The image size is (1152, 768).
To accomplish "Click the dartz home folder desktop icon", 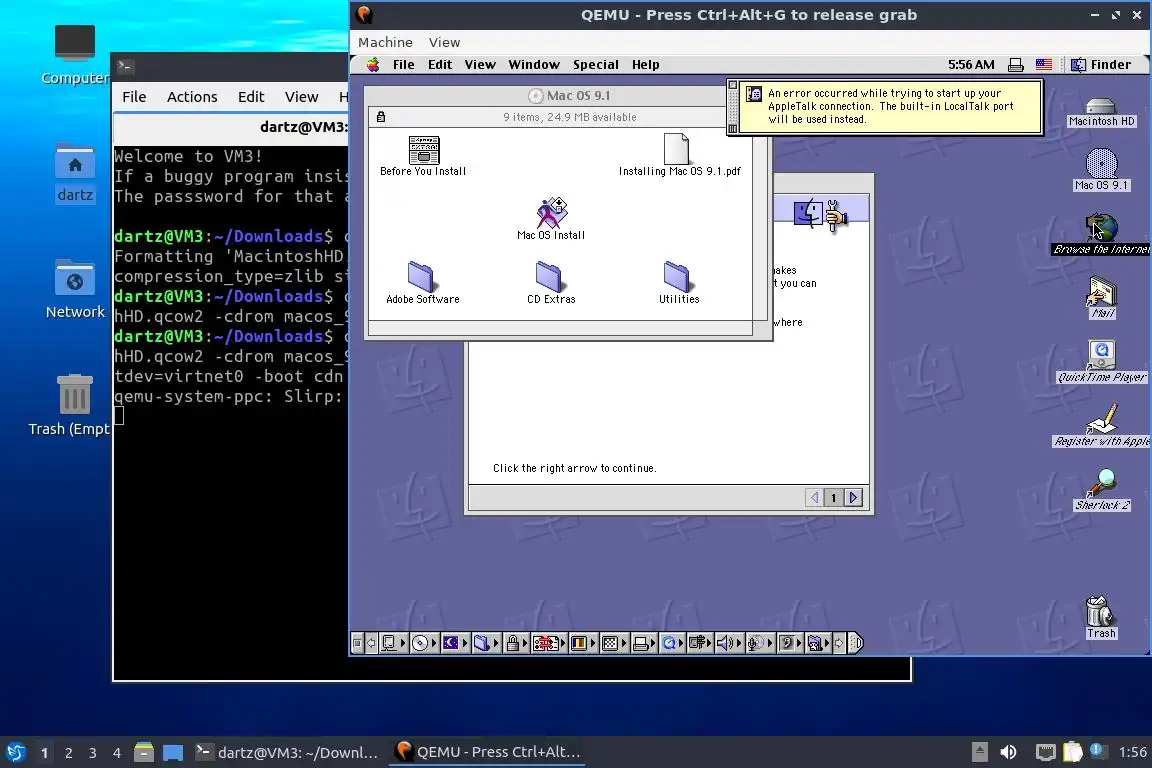I will [x=75, y=173].
